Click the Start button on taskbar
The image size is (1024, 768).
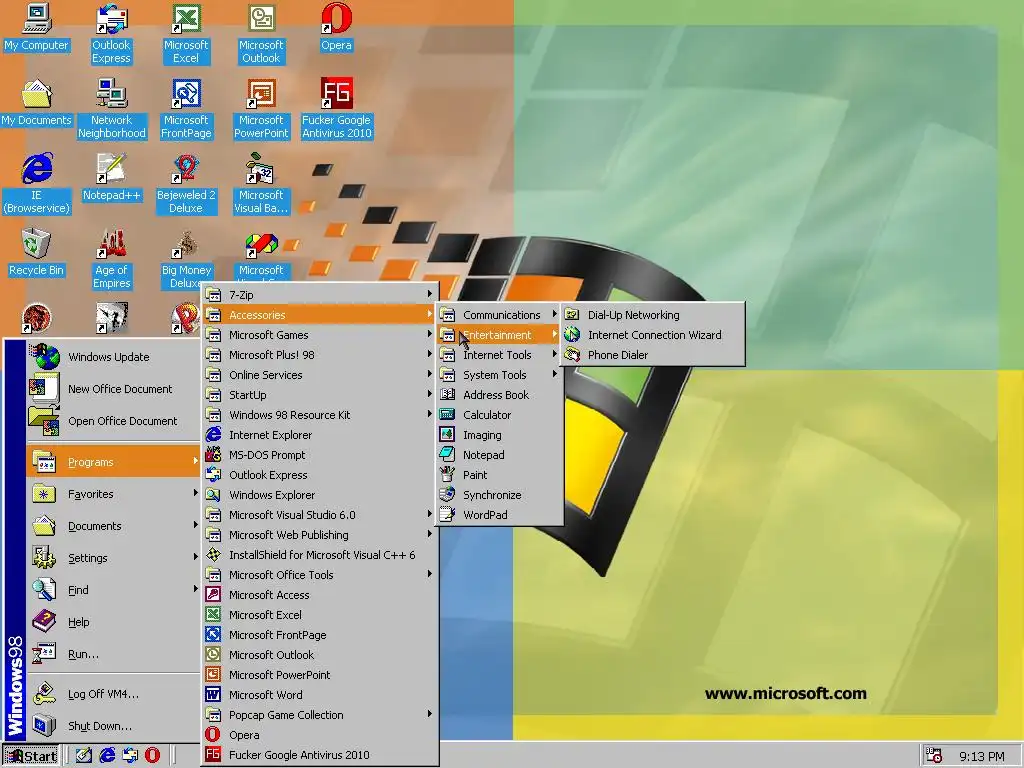point(31,756)
